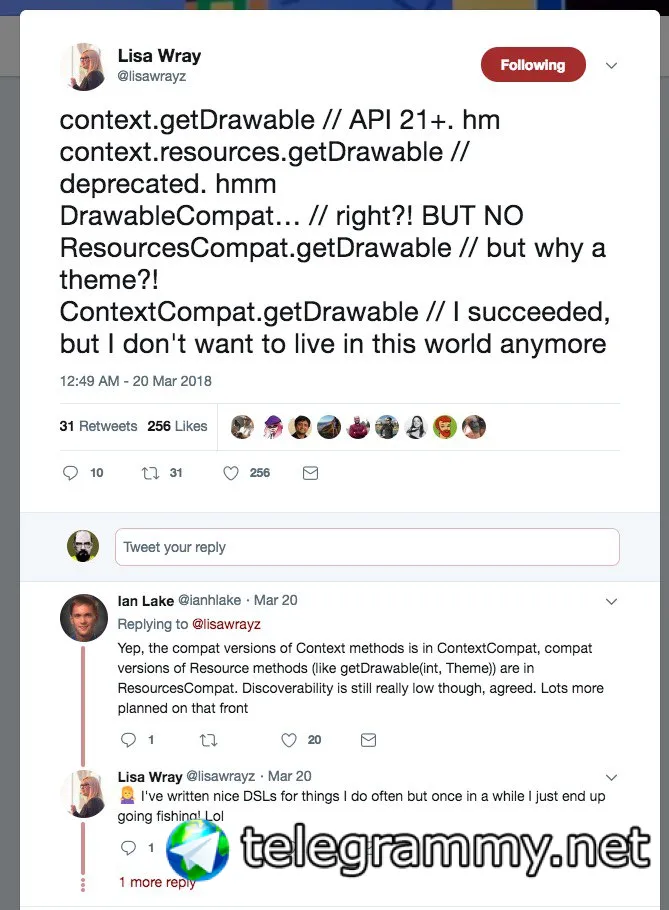Click the reply icon under main tweet
Screen dimensions: 669x910
pos(70,473)
